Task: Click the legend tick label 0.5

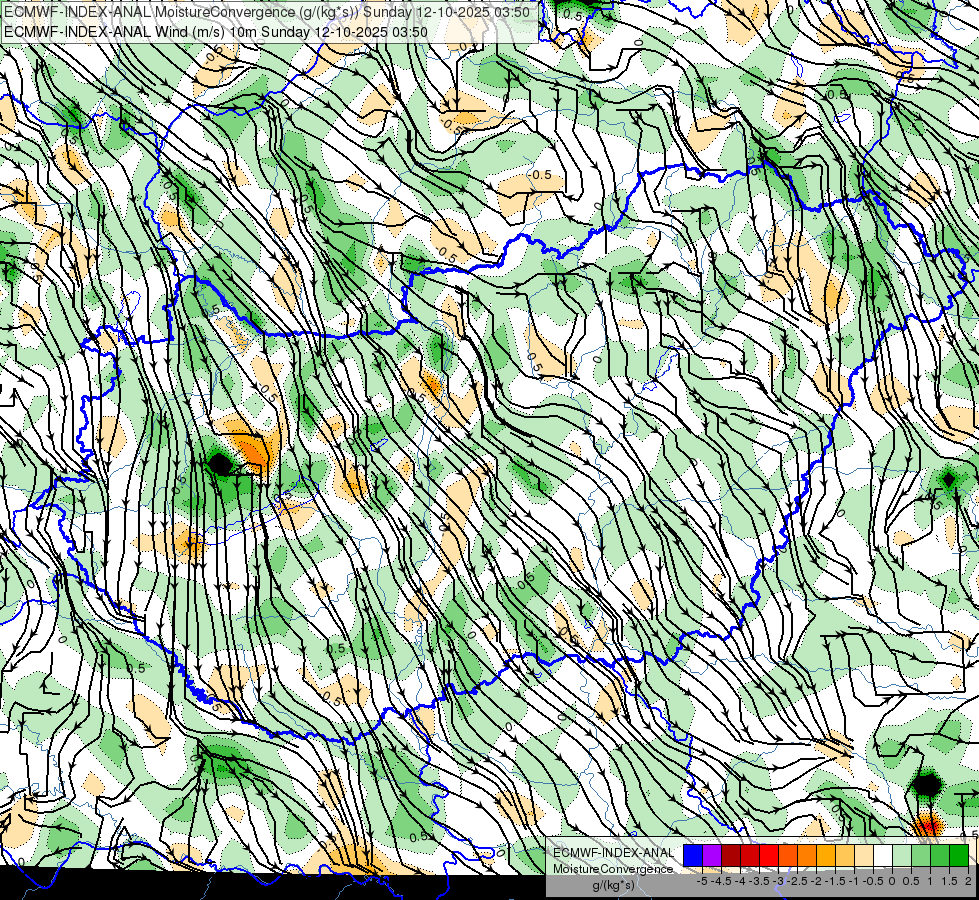Action: 911,881
